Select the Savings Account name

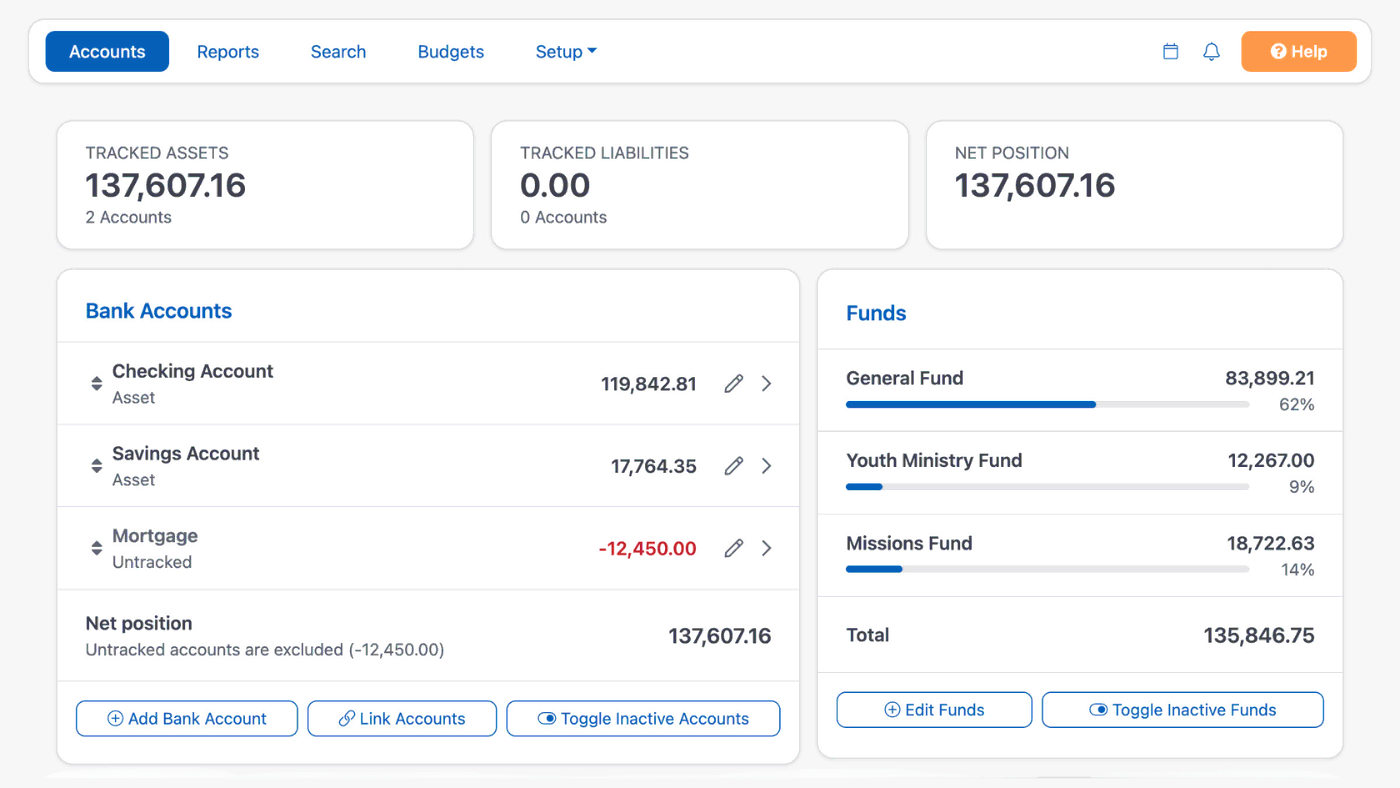(x=186, y=453)
